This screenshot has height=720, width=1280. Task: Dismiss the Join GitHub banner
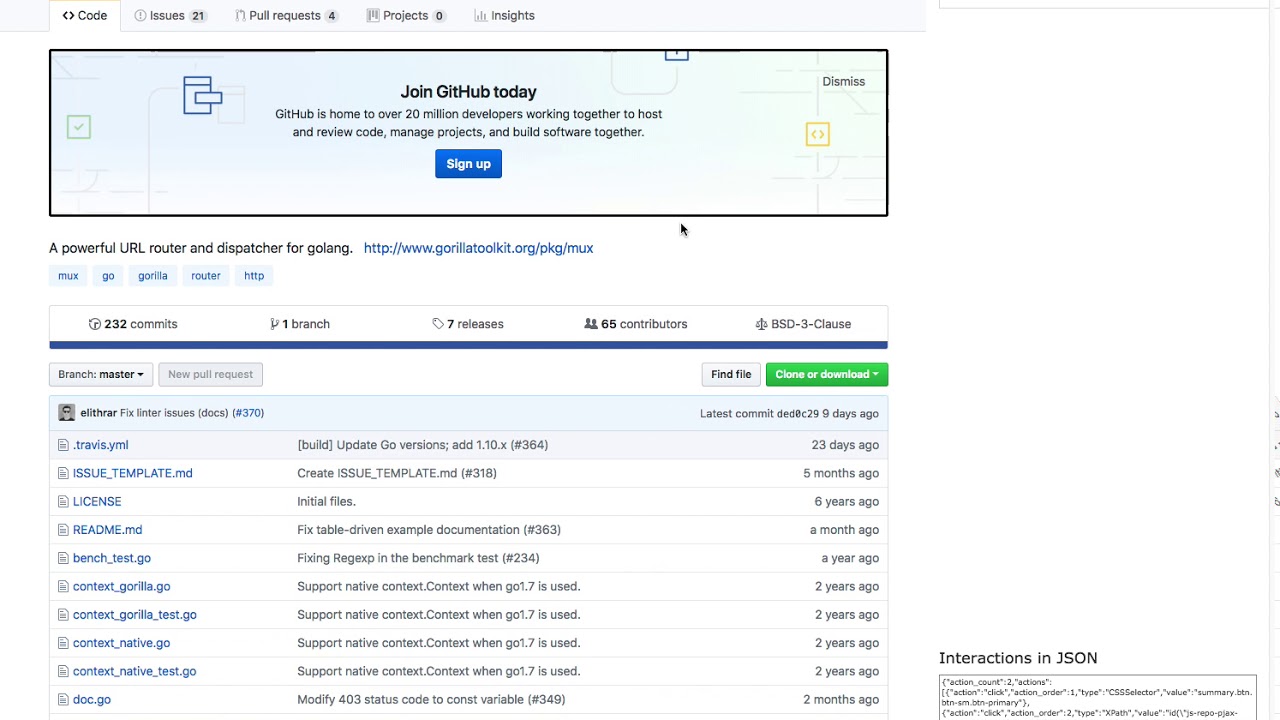pyautogui.click(x=843, y=81)
